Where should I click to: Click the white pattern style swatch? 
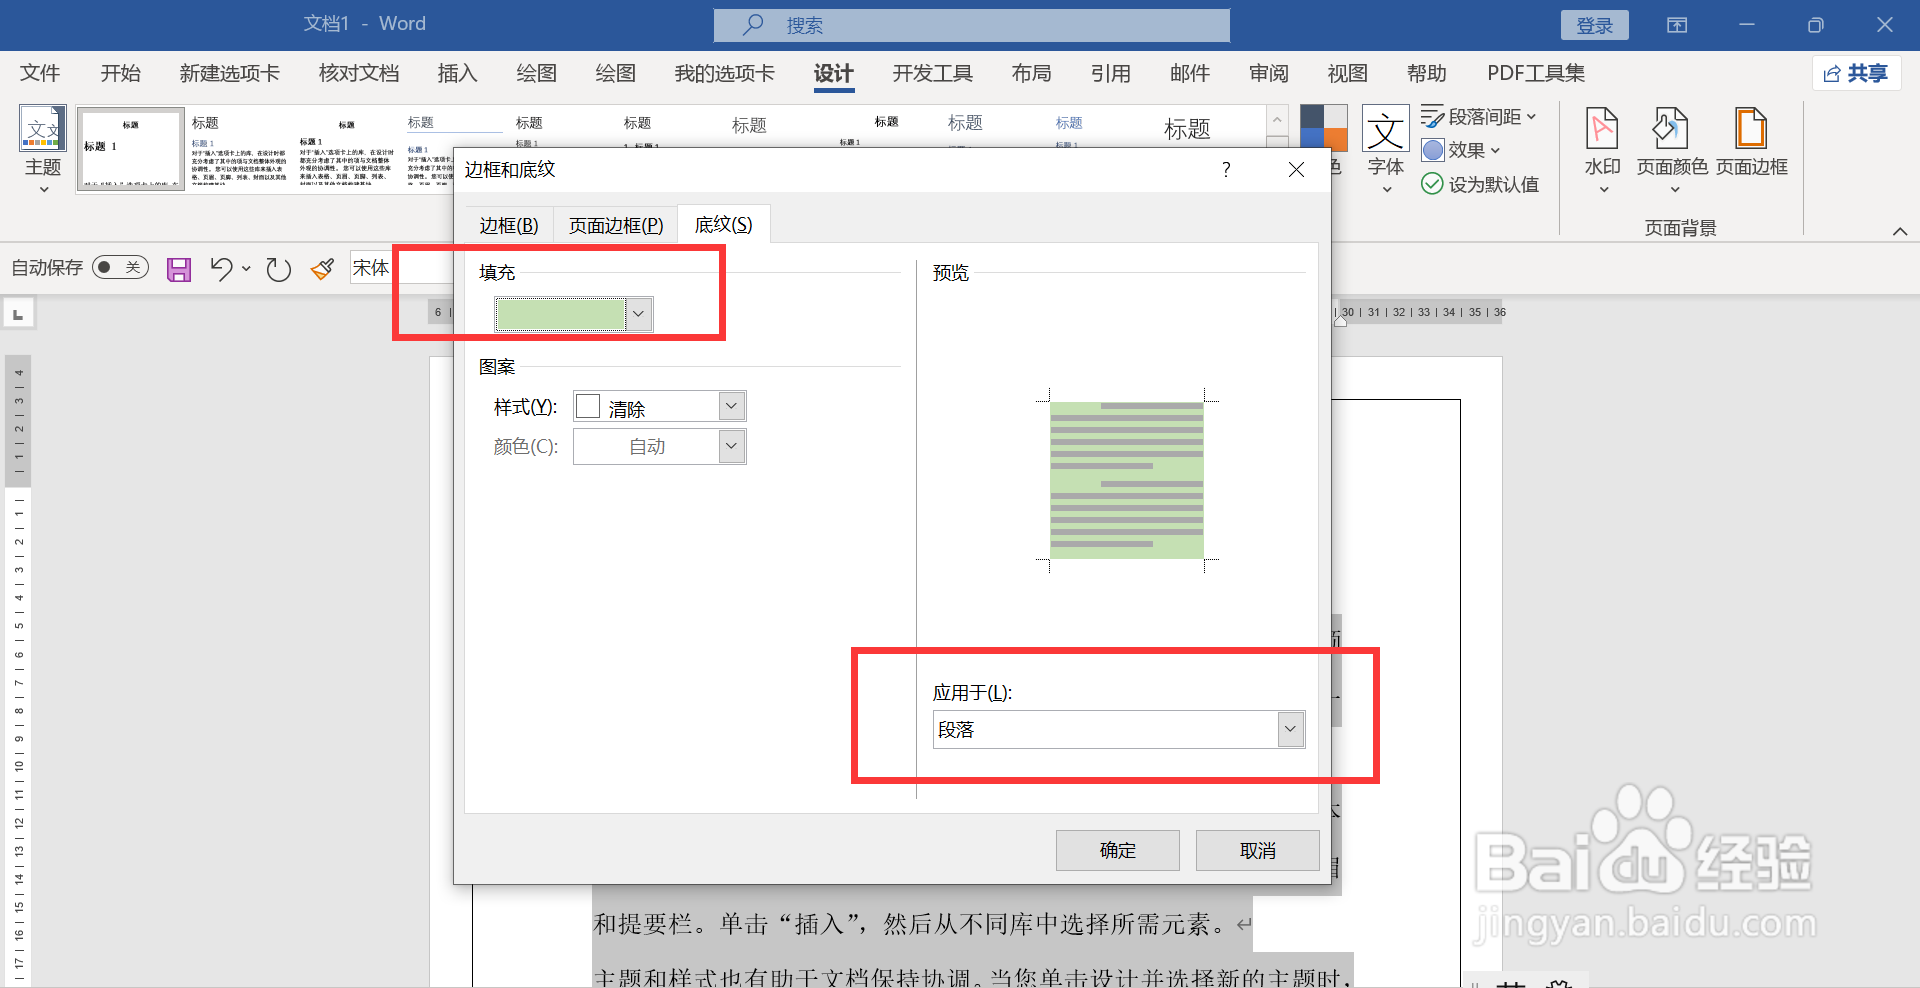(588, 406)
